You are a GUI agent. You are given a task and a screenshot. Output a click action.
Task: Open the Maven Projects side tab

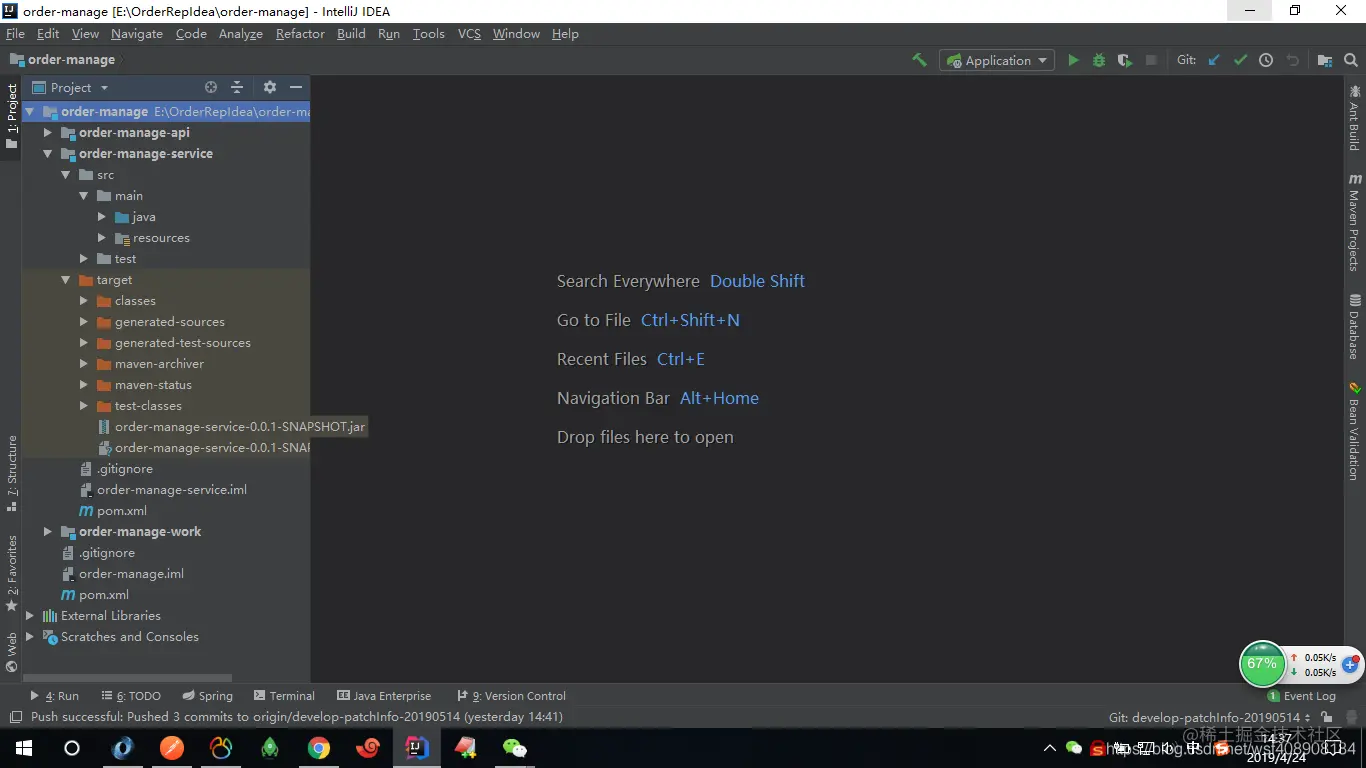1354,222
